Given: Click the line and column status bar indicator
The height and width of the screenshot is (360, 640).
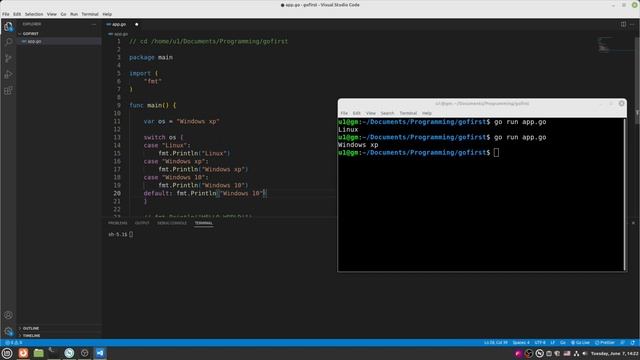Looking at the screenshot, I should (x=496, y=343).
